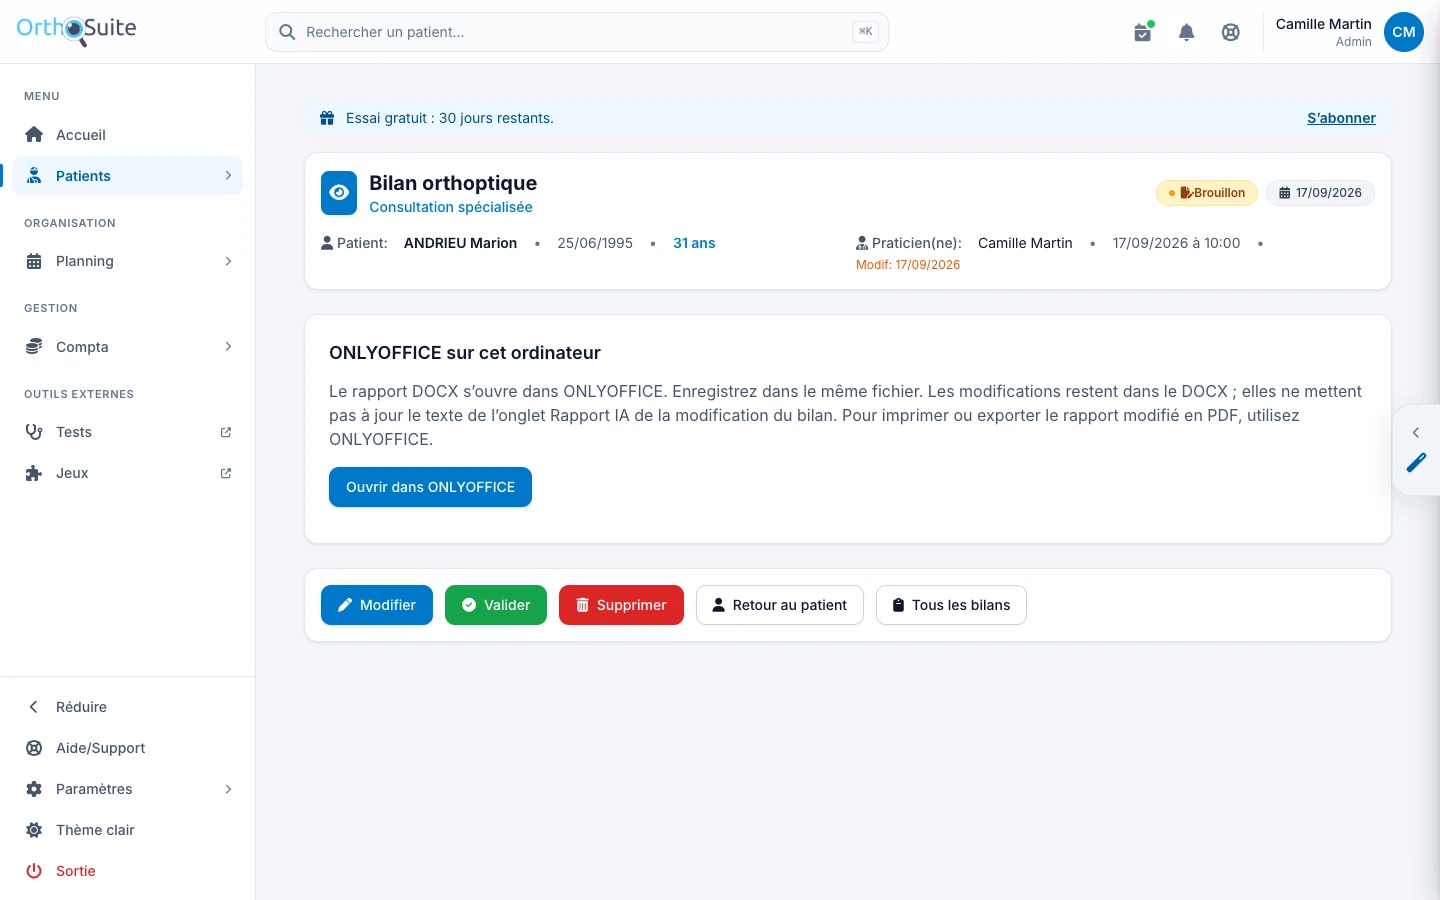
Task: Click the birth date 25/06/1995
Action: pos(595,243)
